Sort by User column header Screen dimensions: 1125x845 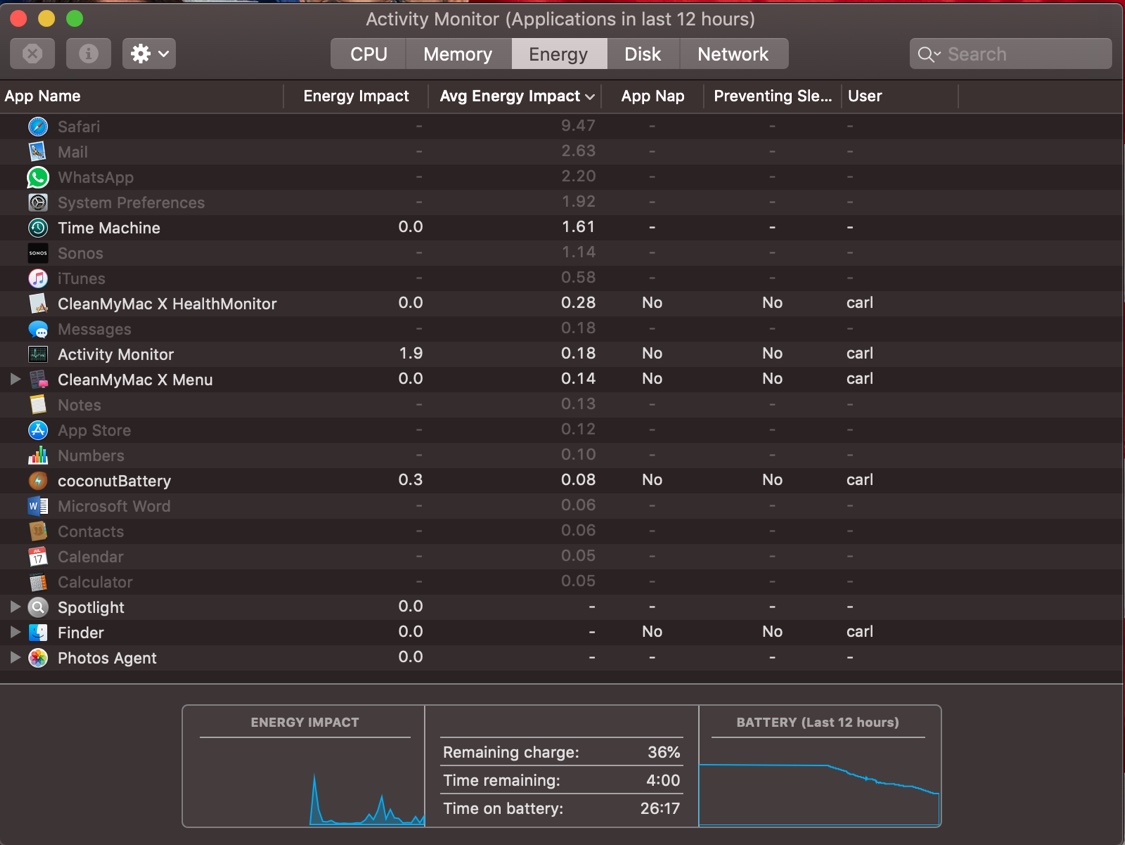(900, 96)
